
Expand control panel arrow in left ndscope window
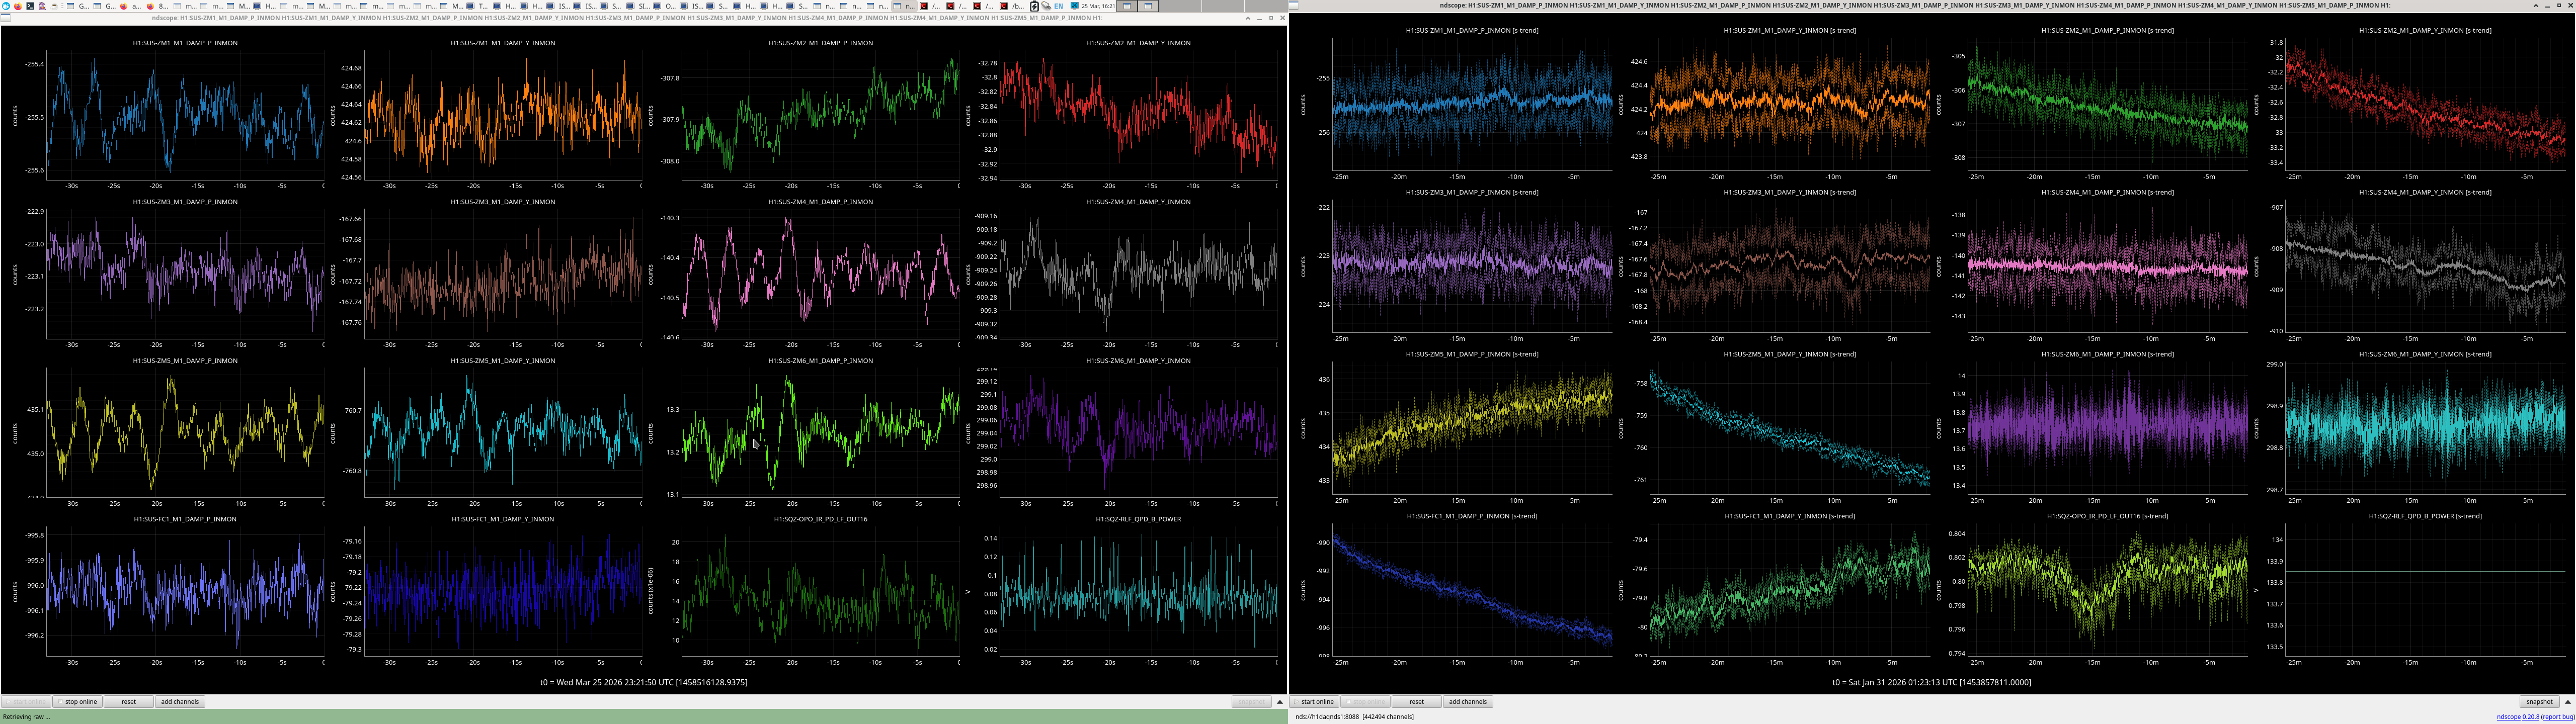pos(1280,702)
